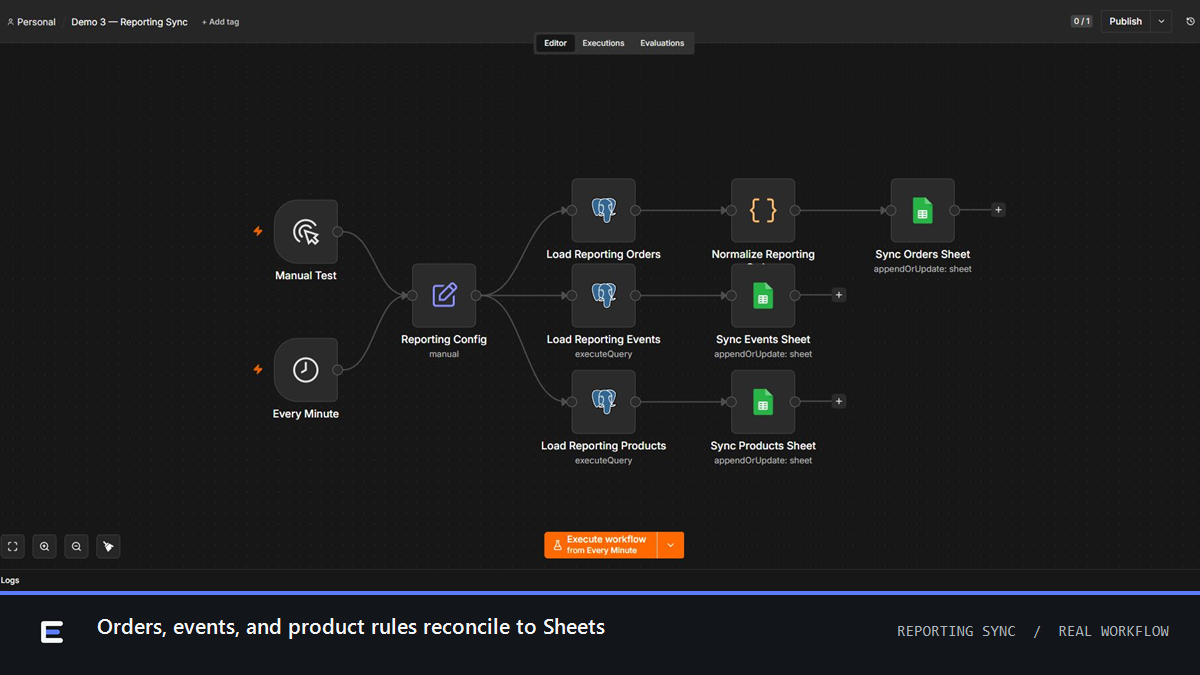Open the Logs panel
Screen dimensions: 1200x675
10,580
